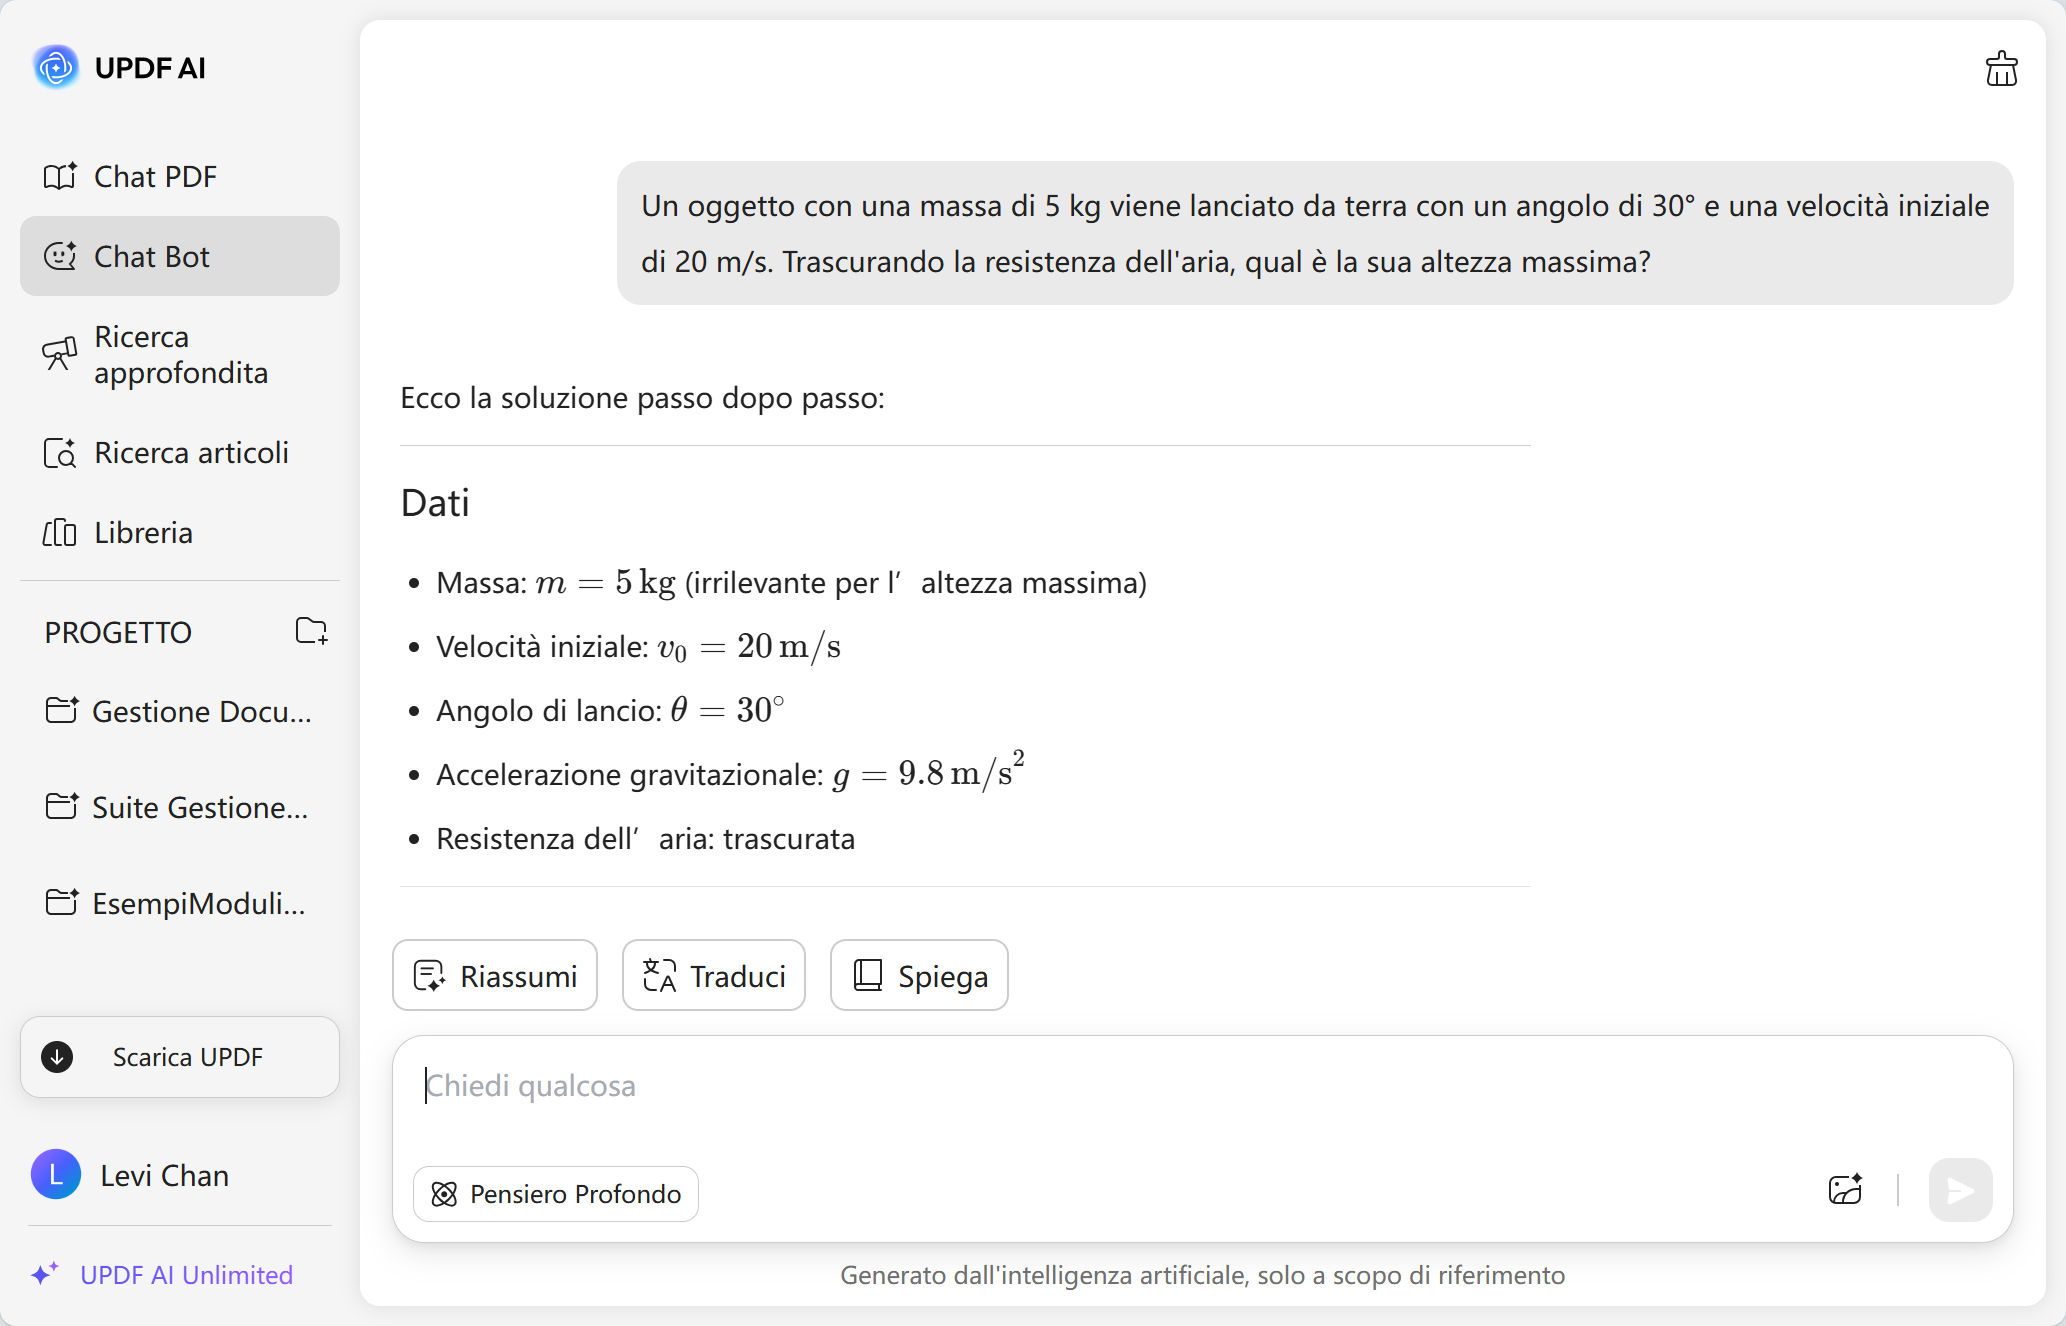2066x1326 pixels.
Task: Click the UPDF AI logo
Action: pos(57,67)
